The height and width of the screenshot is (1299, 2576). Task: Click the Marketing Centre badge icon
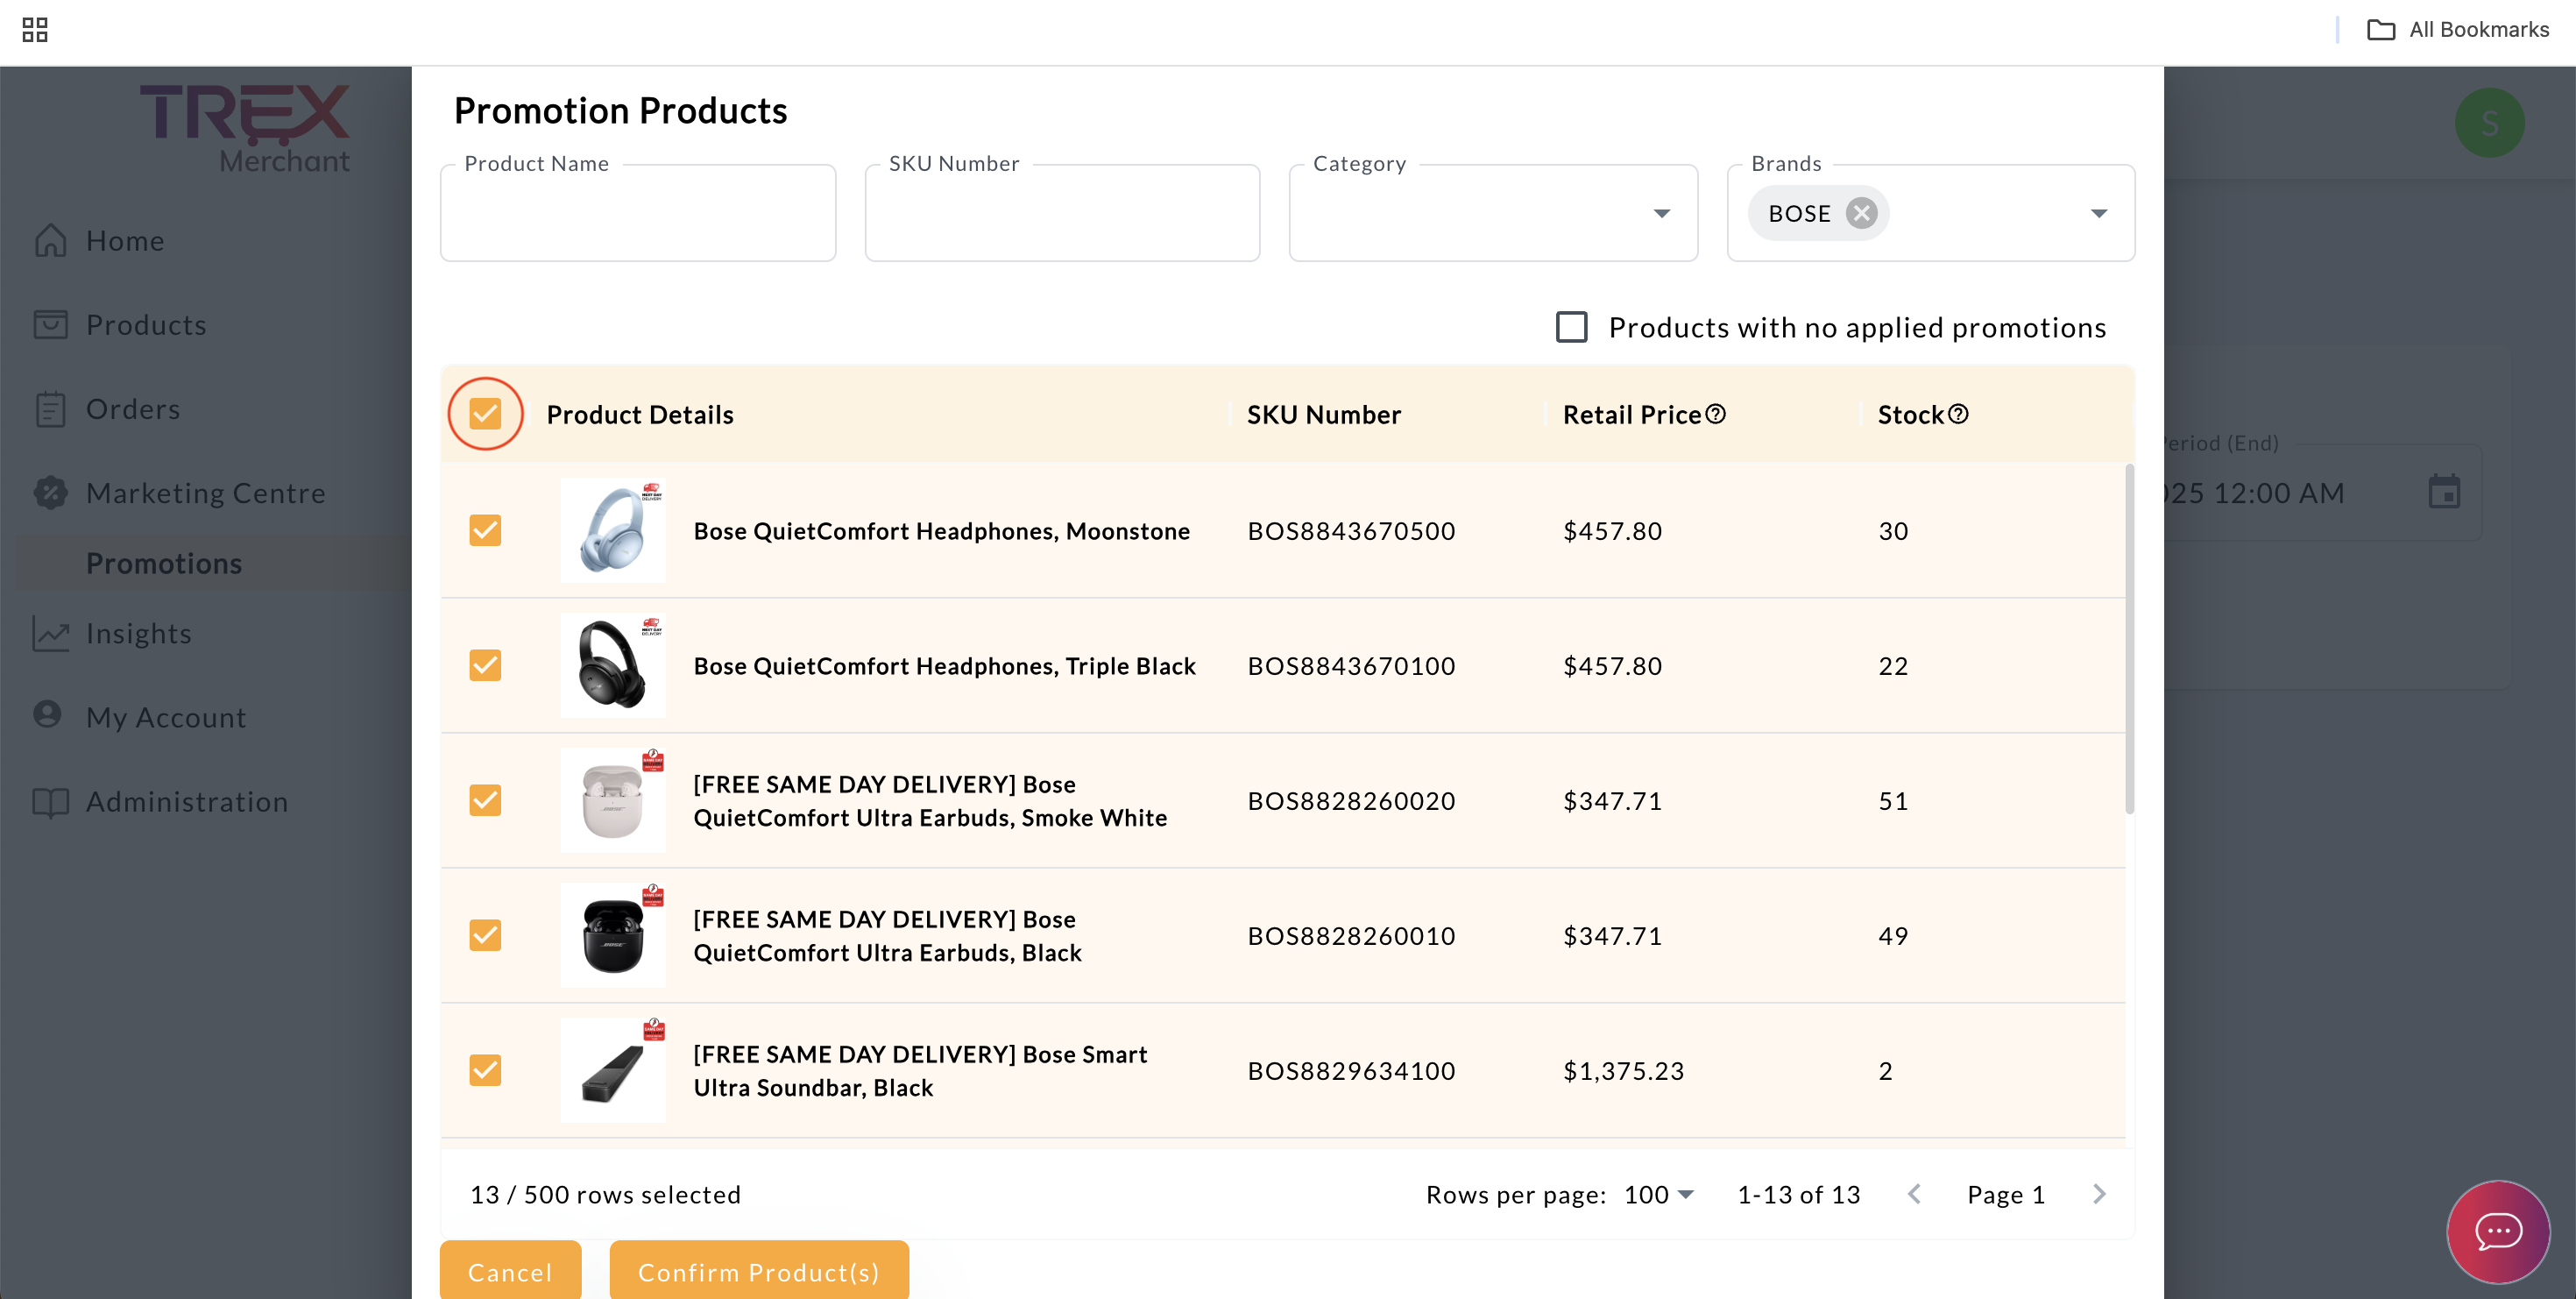click(50, 492)
